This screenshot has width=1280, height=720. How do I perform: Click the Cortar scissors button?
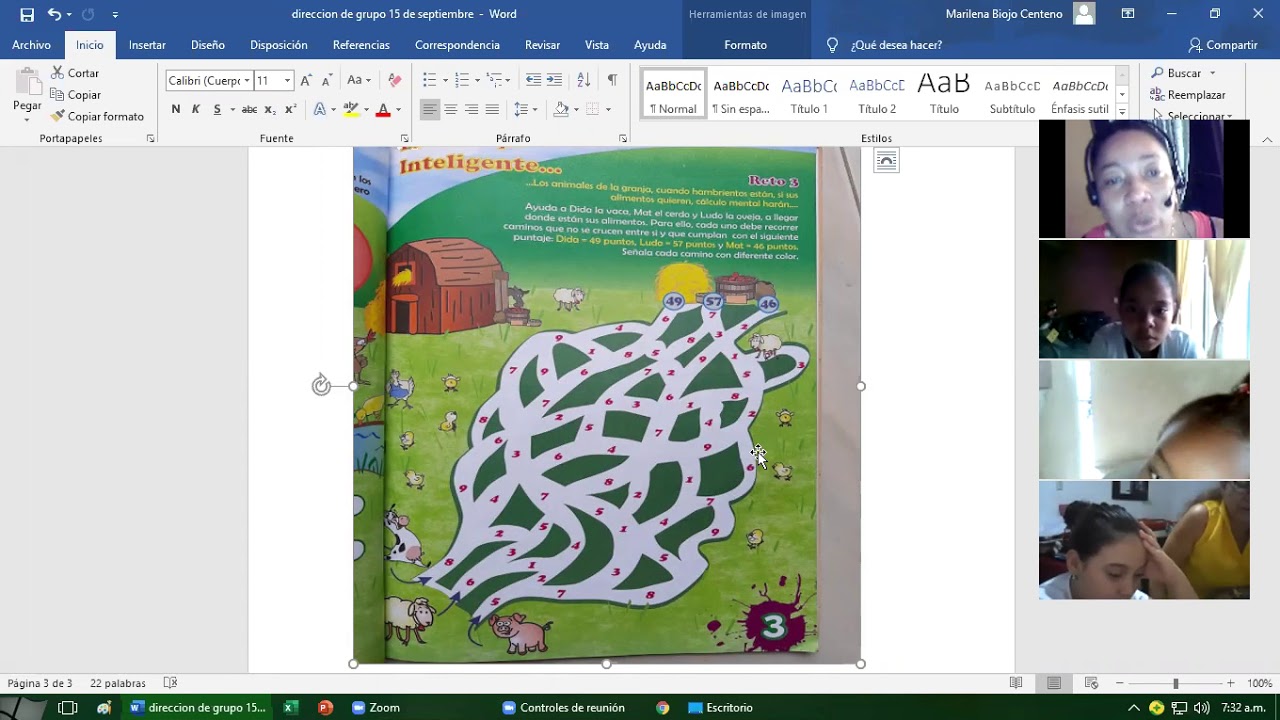pyautogui.click(x=74, y=73)
